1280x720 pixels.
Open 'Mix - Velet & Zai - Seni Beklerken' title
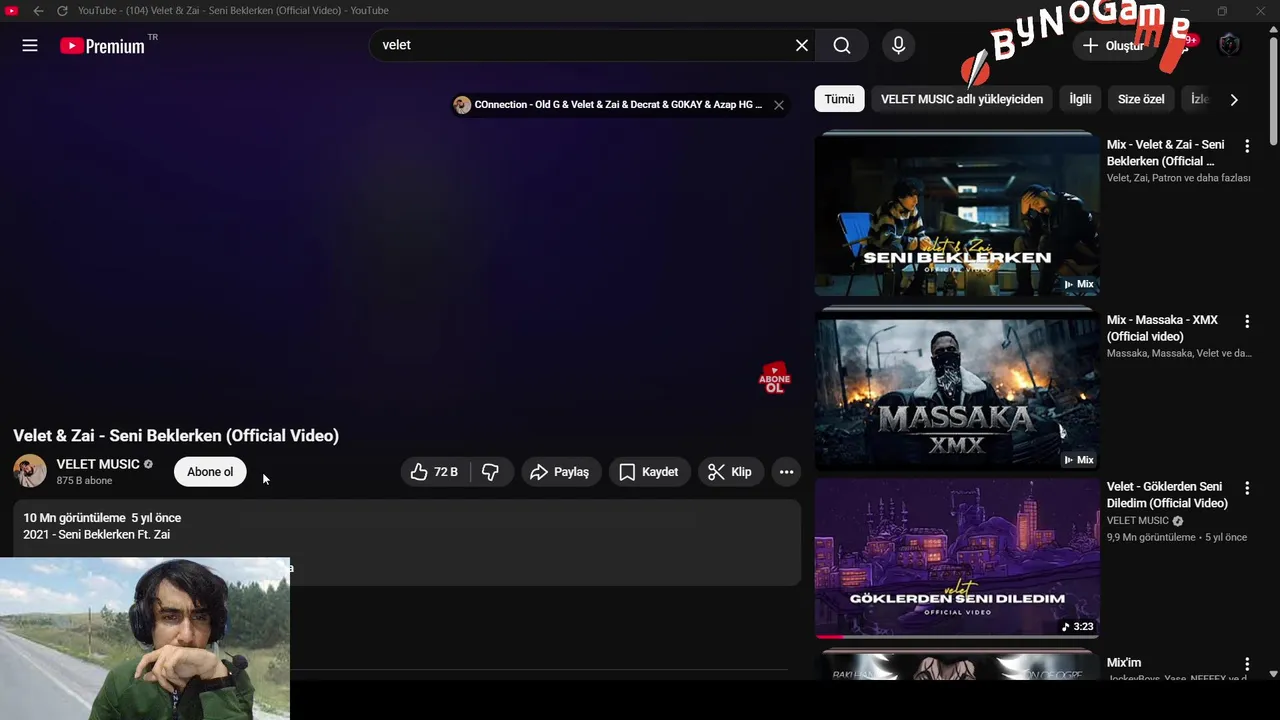point(1166,153)
